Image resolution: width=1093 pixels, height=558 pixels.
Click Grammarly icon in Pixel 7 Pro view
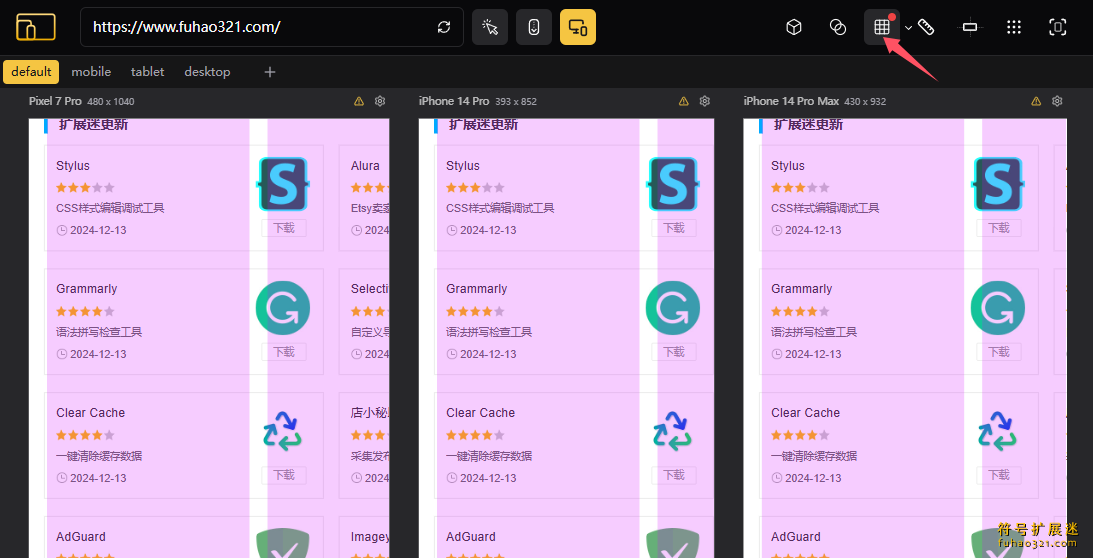point(283,308)
